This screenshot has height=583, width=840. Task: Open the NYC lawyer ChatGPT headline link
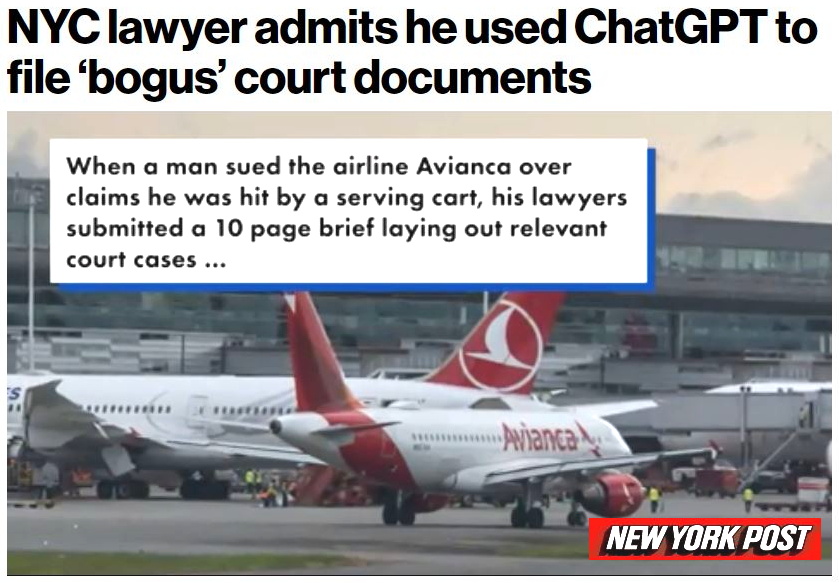point(412,51)
